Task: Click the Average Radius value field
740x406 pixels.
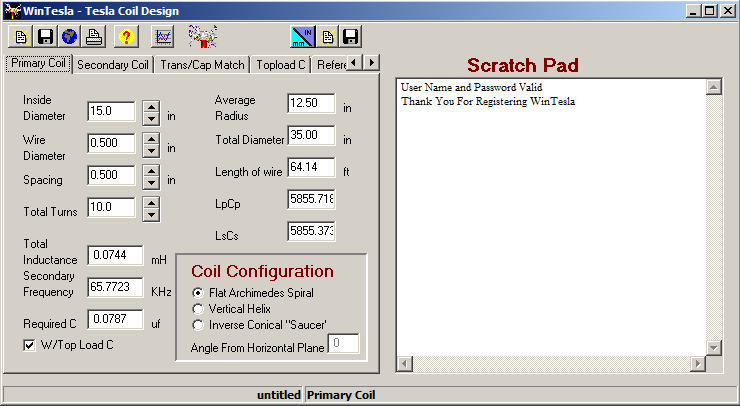Action: pos(311,103)
